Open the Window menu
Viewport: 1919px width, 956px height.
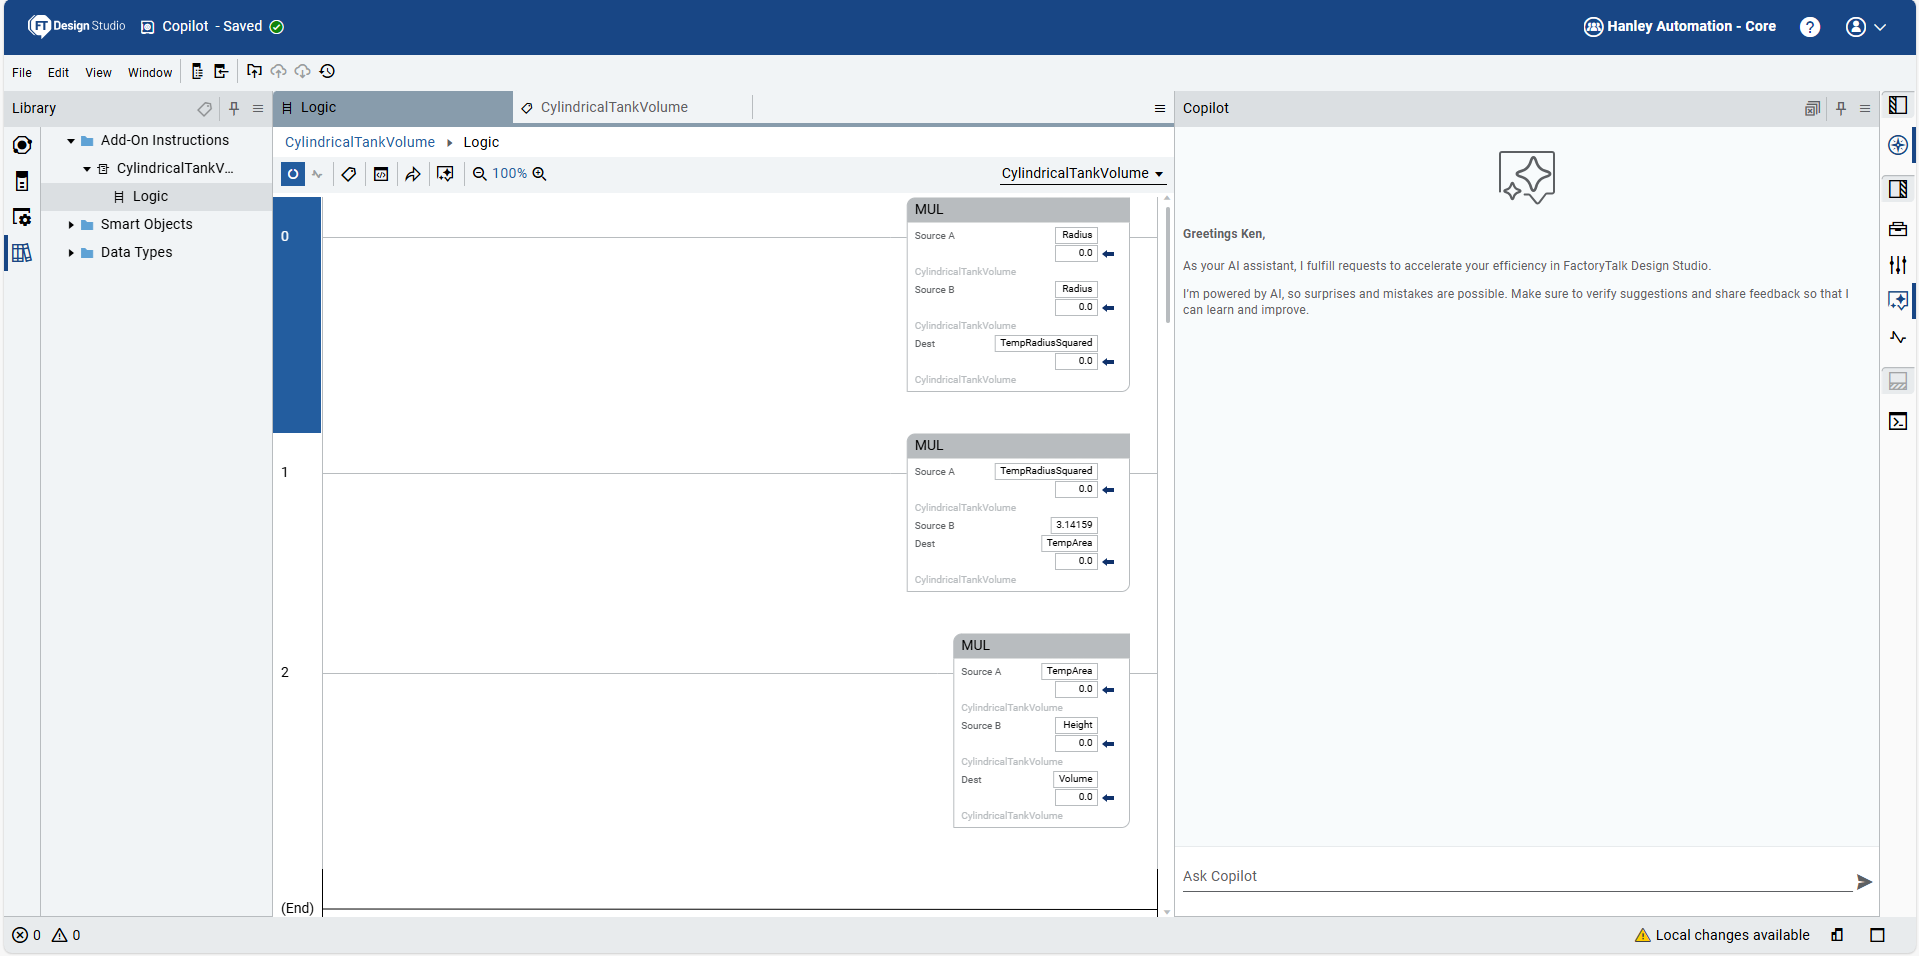[x=150, y=72]
